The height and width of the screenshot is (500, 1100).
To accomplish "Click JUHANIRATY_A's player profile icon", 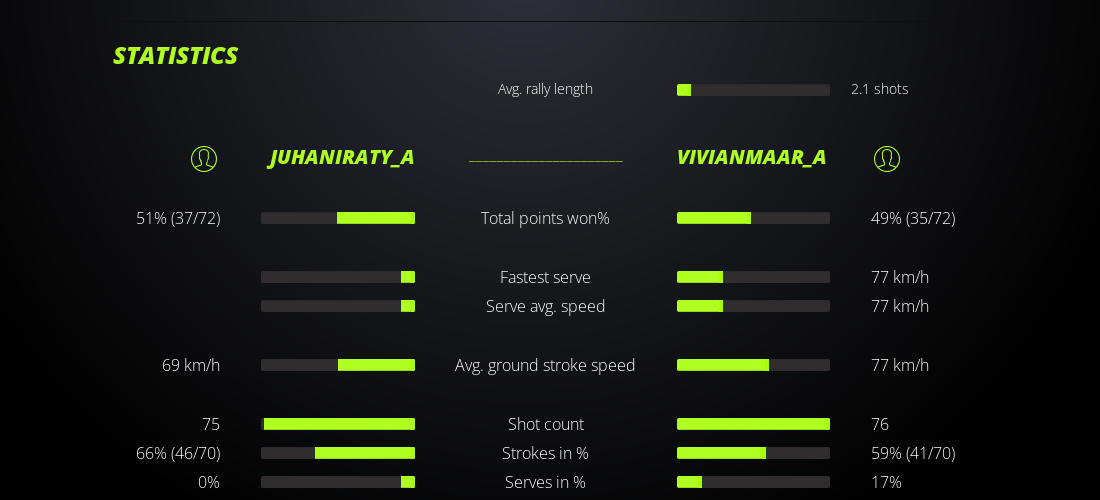I will click(x=204, y=159).
